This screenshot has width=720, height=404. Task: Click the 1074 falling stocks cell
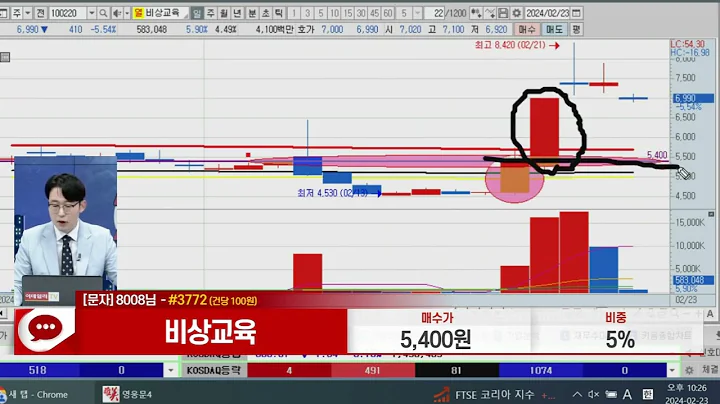(x=541, y=370)
